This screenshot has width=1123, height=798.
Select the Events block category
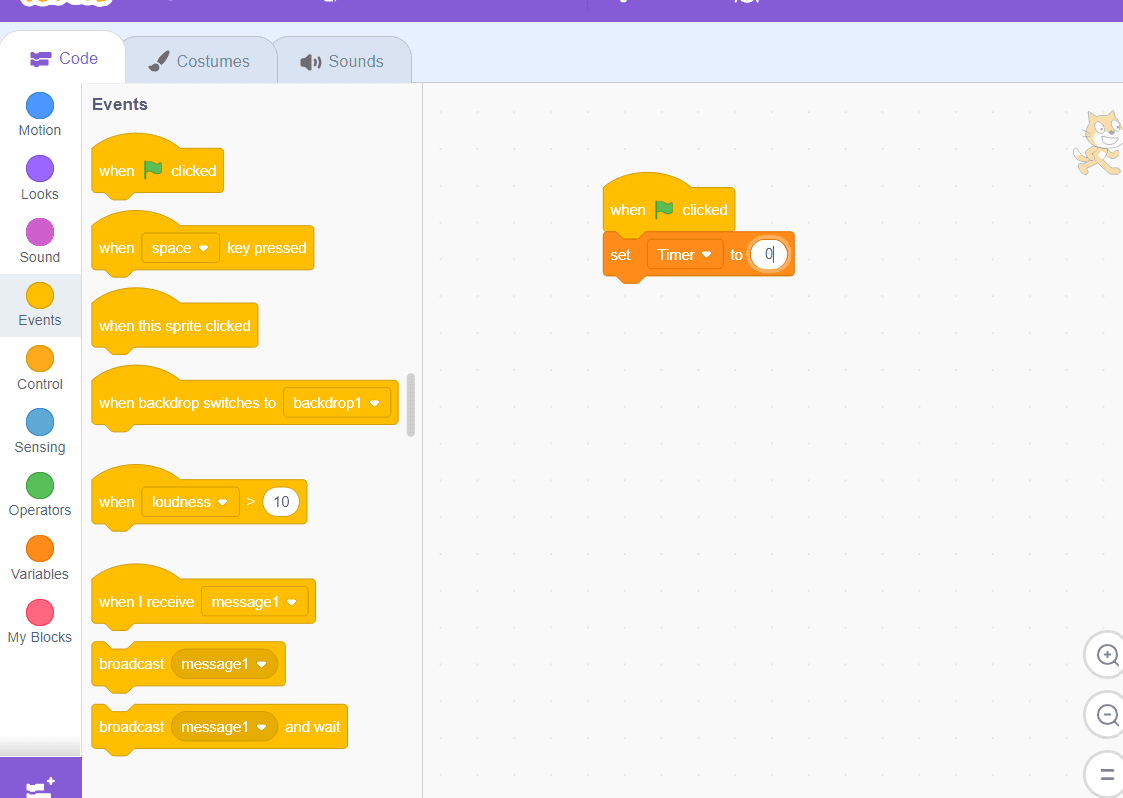click(x=39, y=303)
